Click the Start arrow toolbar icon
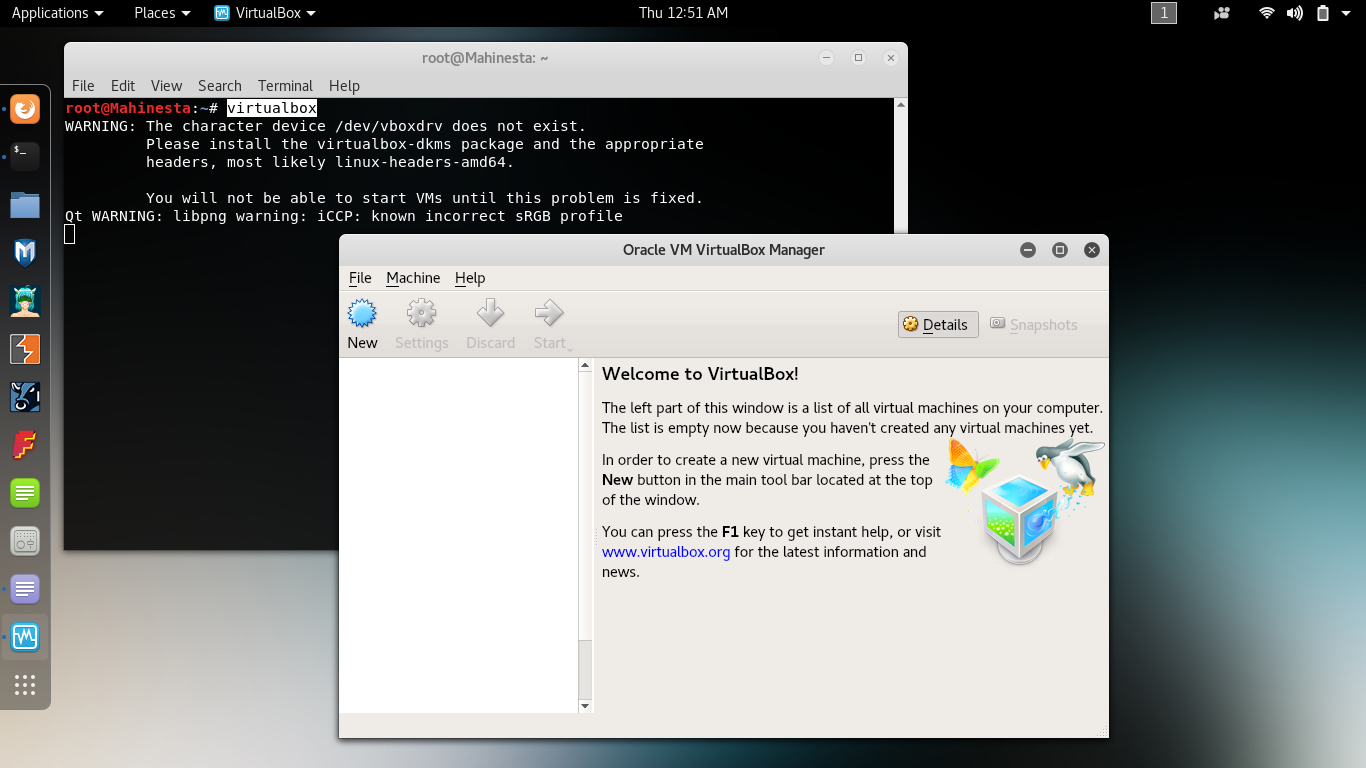This screenshot has height=768, width=1366. pos(549,325)
